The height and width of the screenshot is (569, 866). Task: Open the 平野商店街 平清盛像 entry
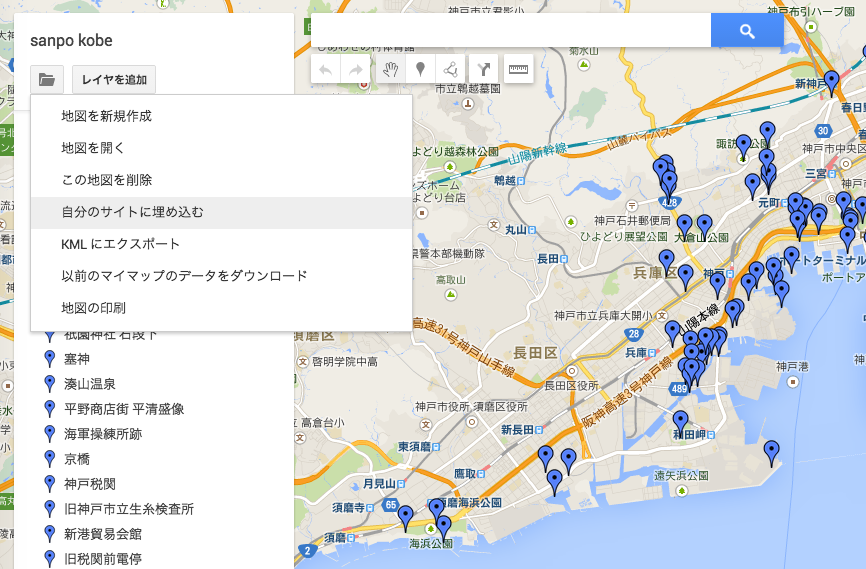click(124, 409)
